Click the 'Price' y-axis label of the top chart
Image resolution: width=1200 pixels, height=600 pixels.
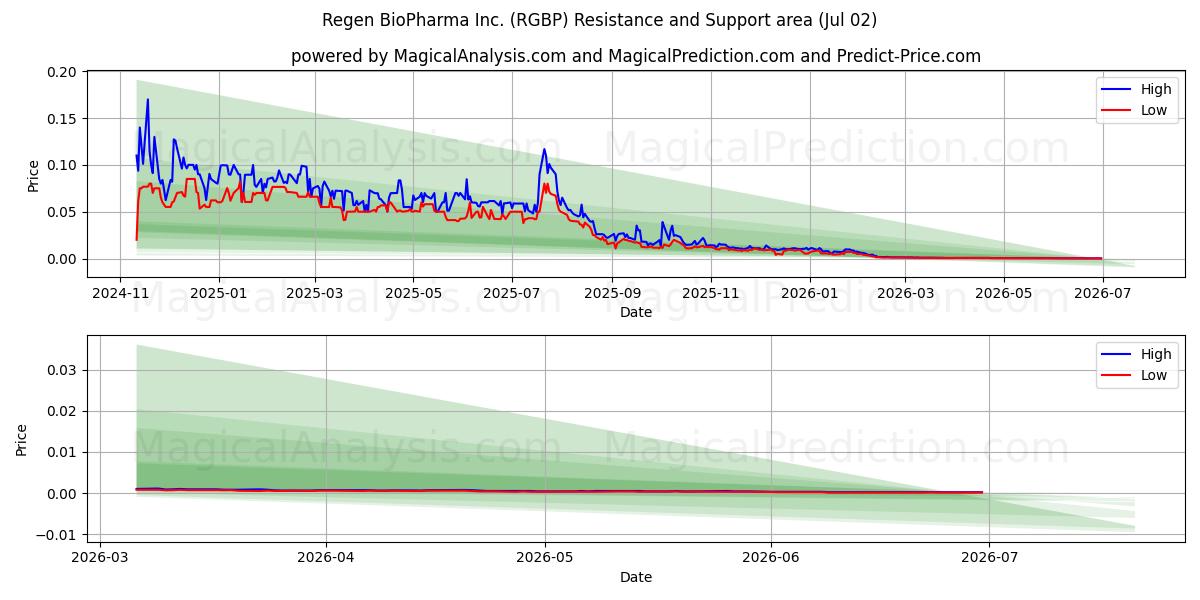33,175
